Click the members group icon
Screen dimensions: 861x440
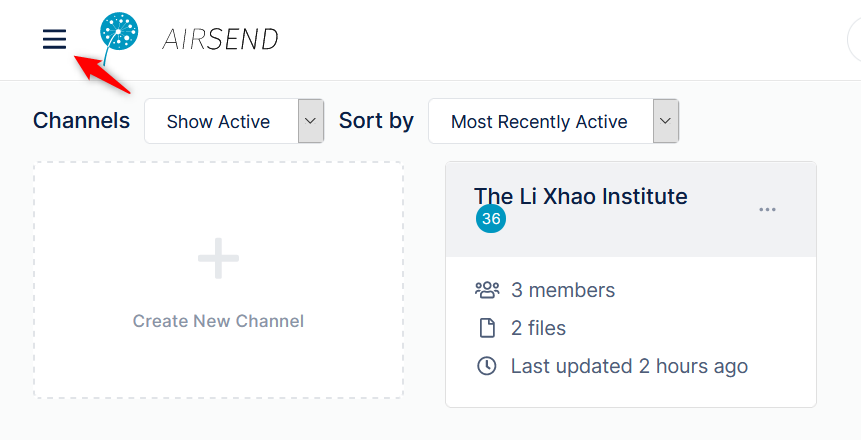(x=487, y=290)
